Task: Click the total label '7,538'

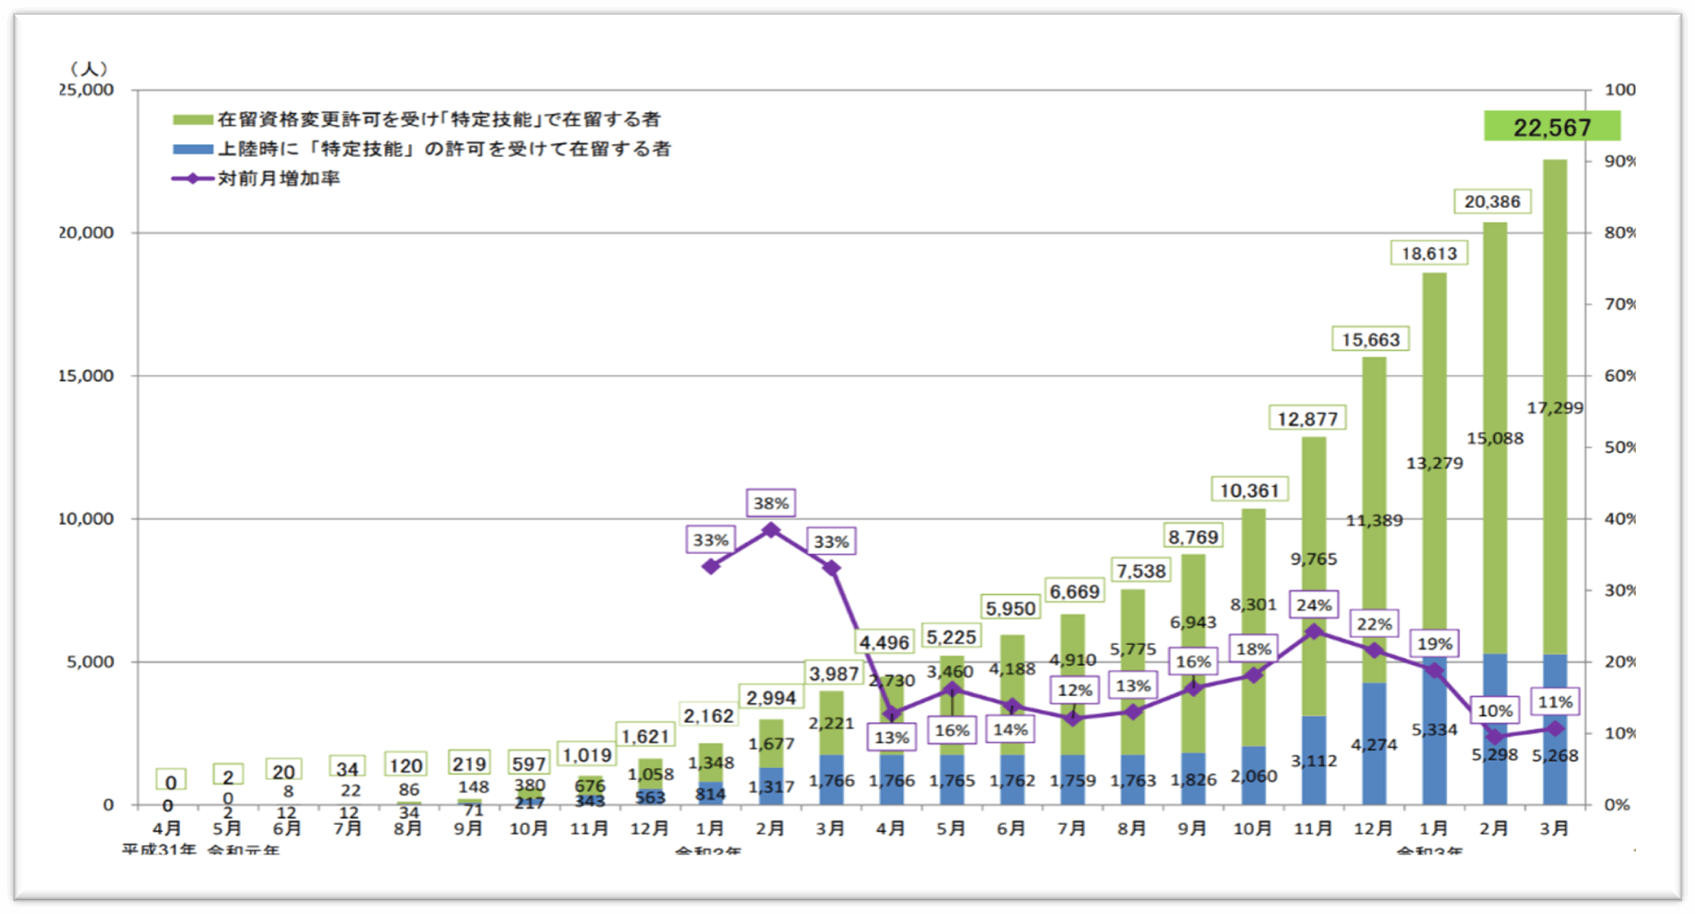Action: pyautogui.click(x=1141, y=571)
